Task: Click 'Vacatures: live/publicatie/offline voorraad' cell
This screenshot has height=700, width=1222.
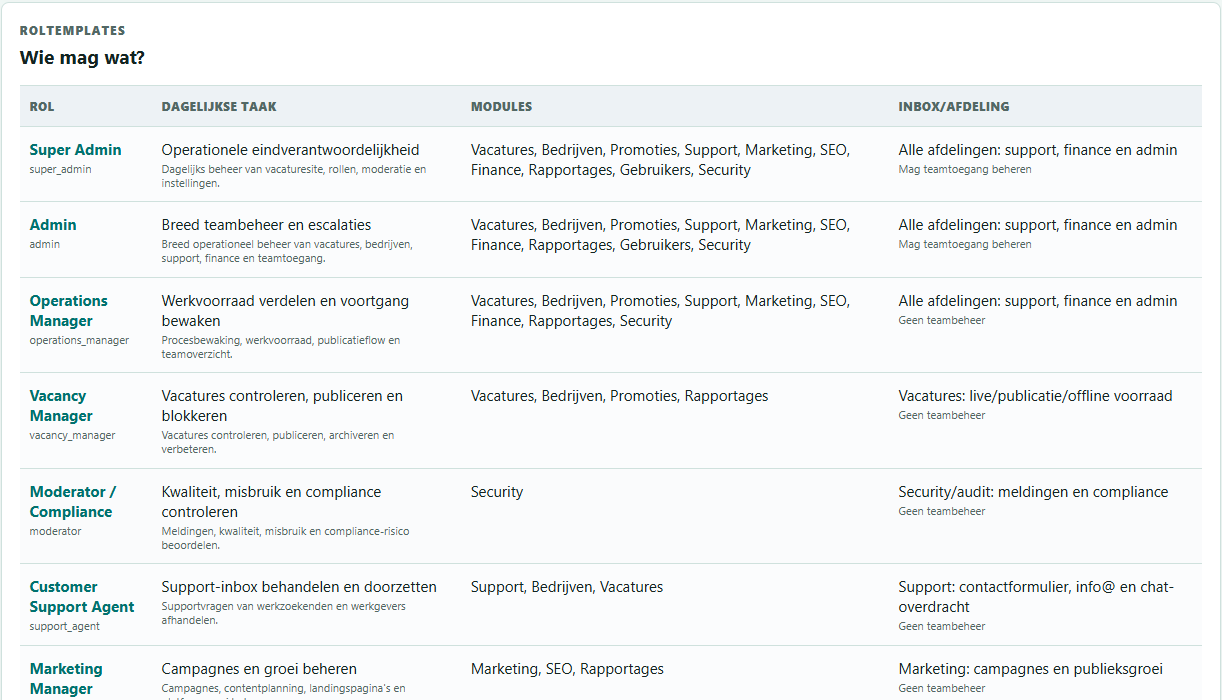Action: point(1035,396)
